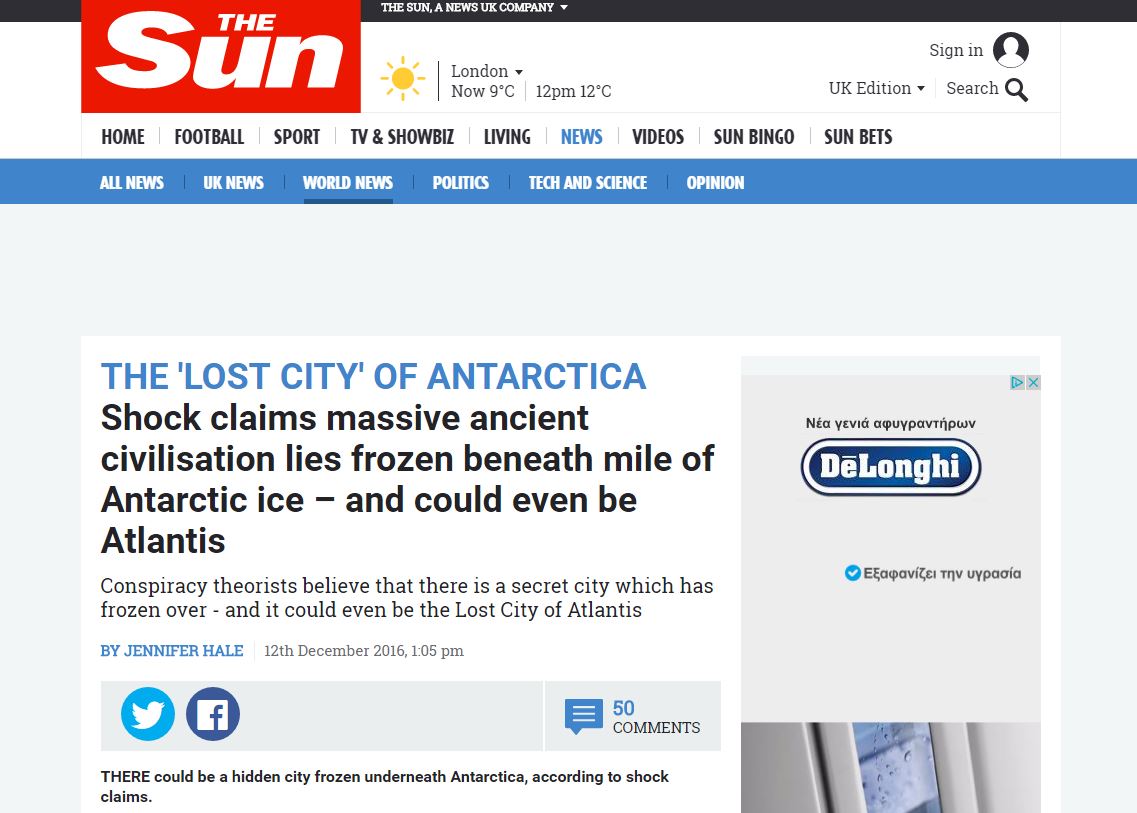This screenshot has height=813, width=1137.
Task: Click the DeLonghi advertisement logo
Action: pos(891,467)
